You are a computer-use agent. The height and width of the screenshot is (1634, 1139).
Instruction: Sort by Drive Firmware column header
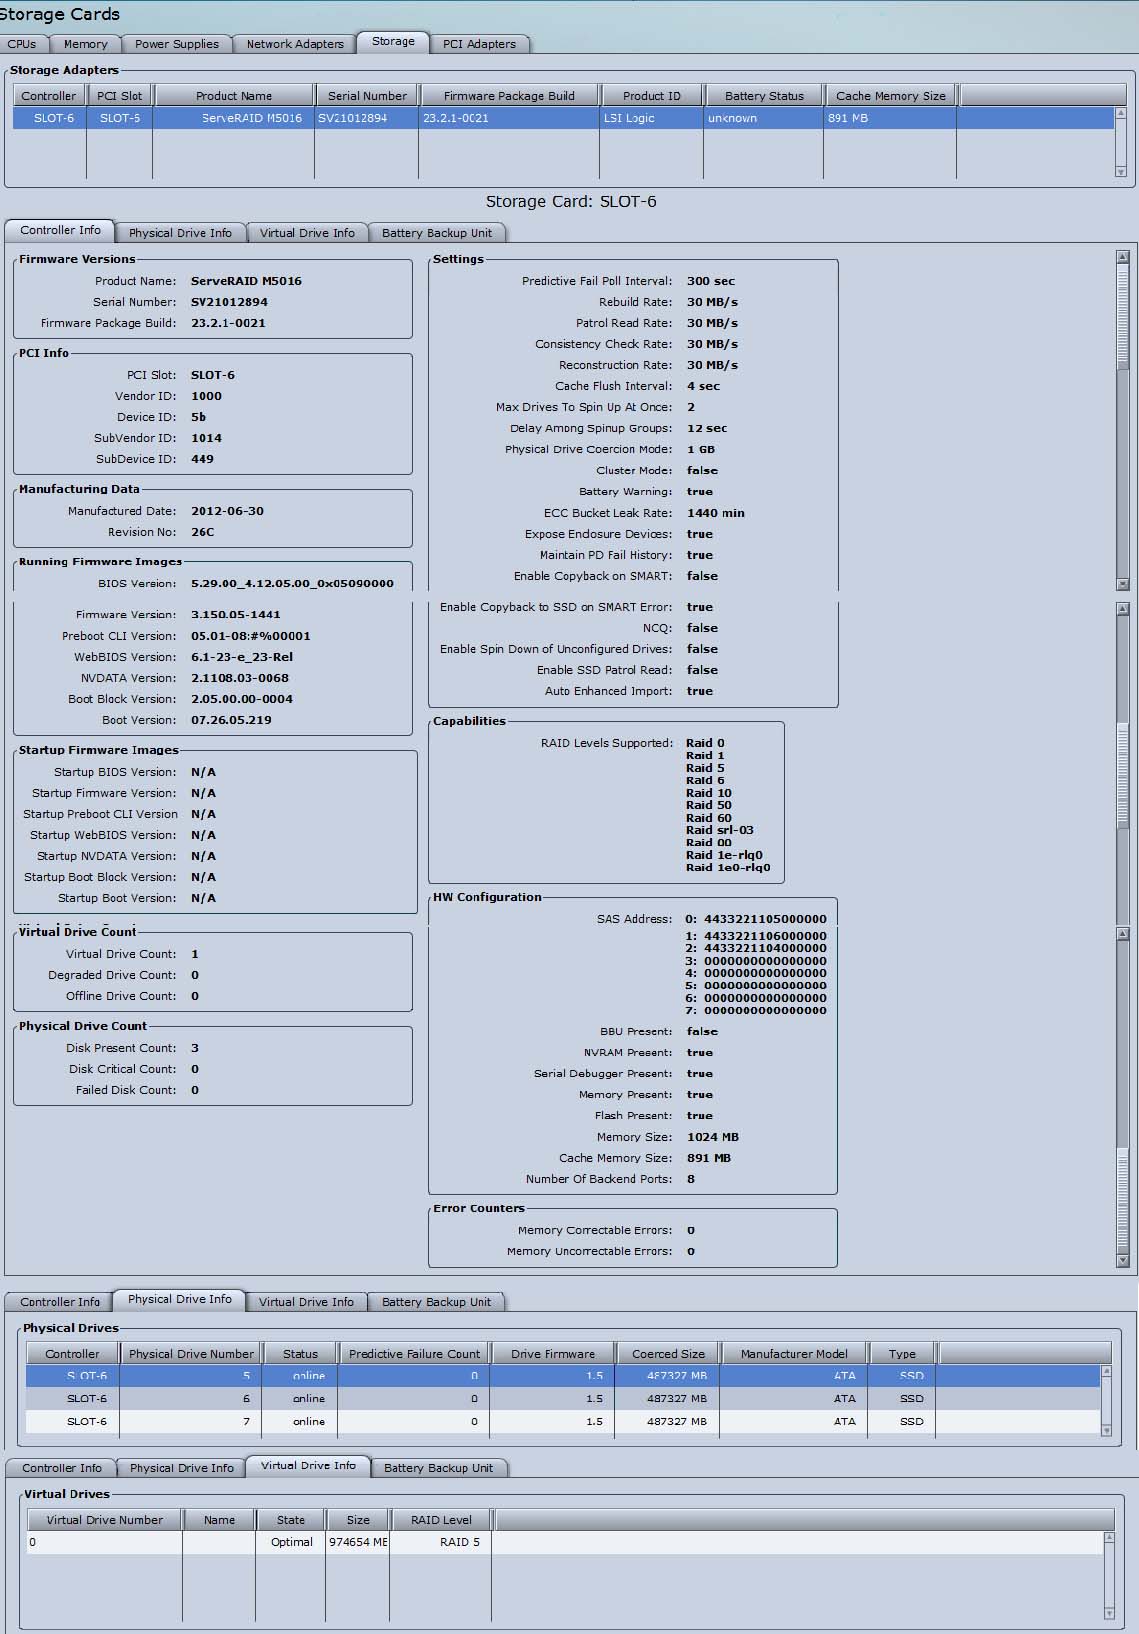tap(552, 1354)
